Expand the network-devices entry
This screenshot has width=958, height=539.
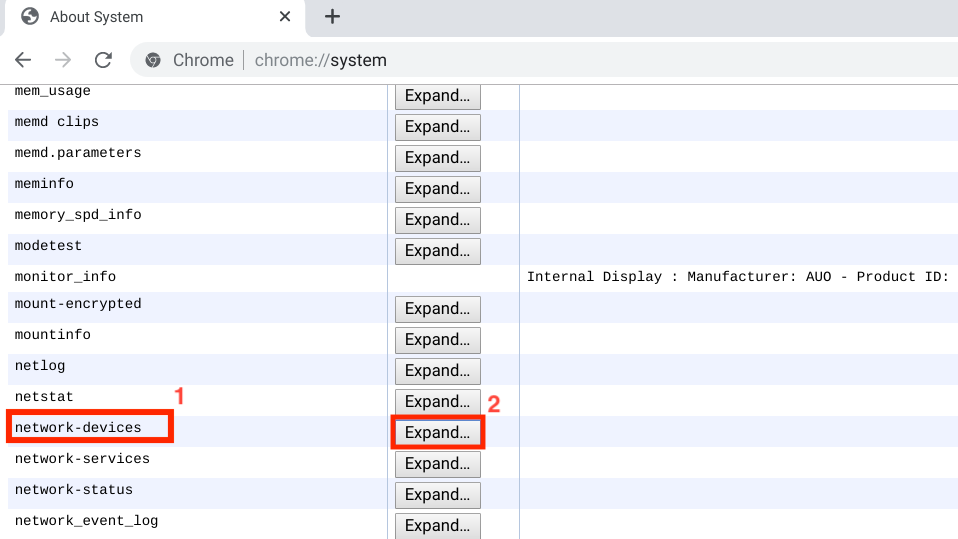[x=437, y=433]
